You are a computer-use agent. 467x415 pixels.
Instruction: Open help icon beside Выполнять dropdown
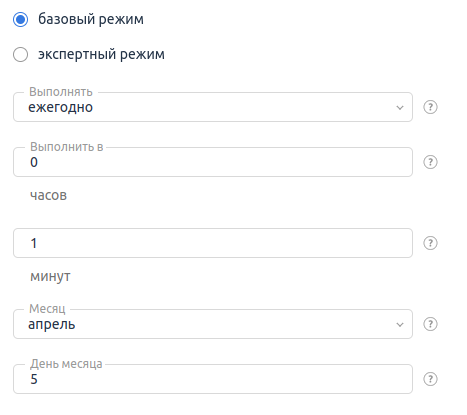tap(430, 107)
